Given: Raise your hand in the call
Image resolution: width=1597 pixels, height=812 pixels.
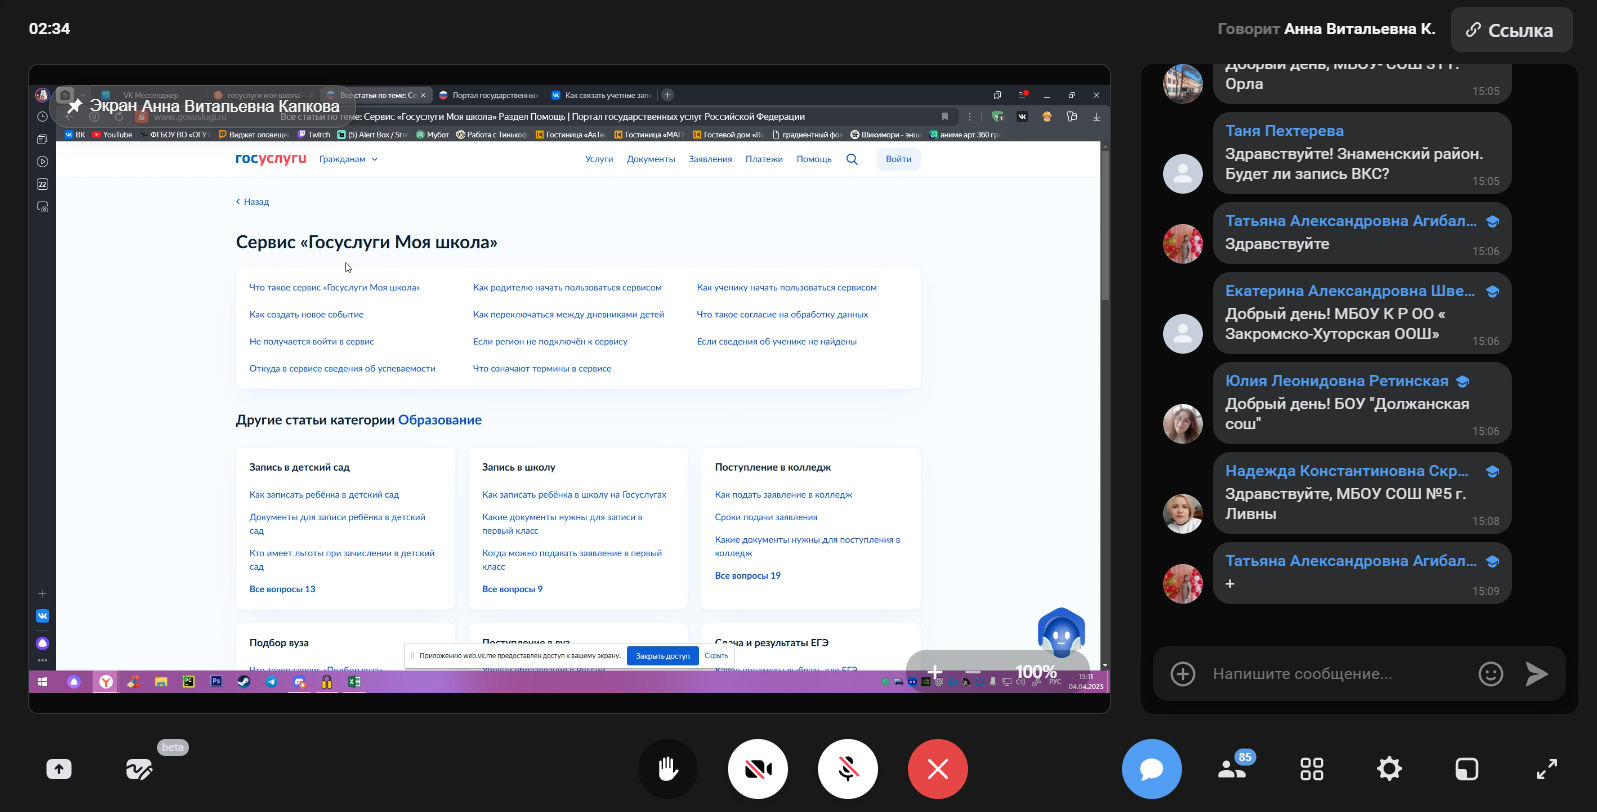Looking at the screenshot, I should click(x=668, y=769).
